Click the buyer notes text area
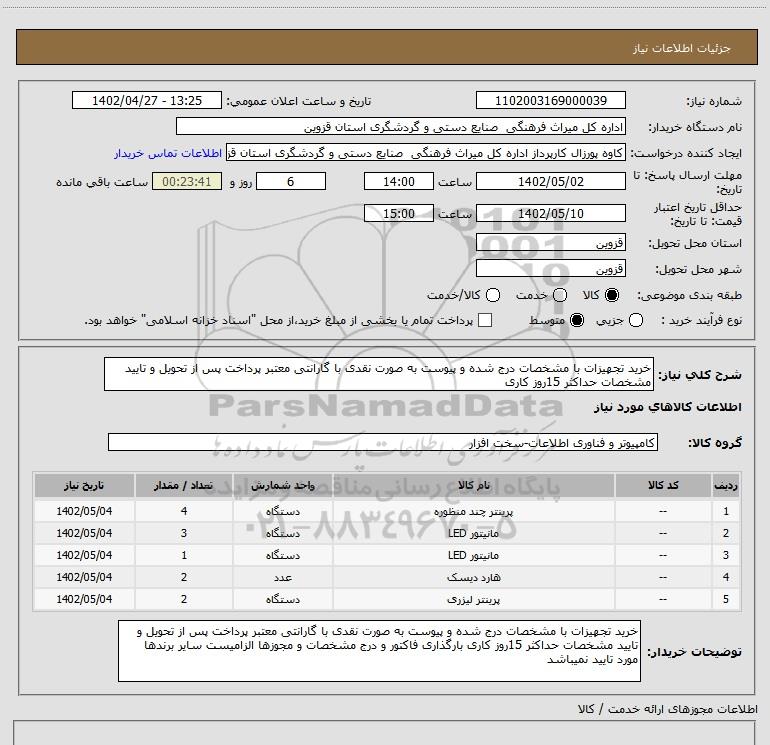The image size is (770, 745). click(x=379, y=651)
